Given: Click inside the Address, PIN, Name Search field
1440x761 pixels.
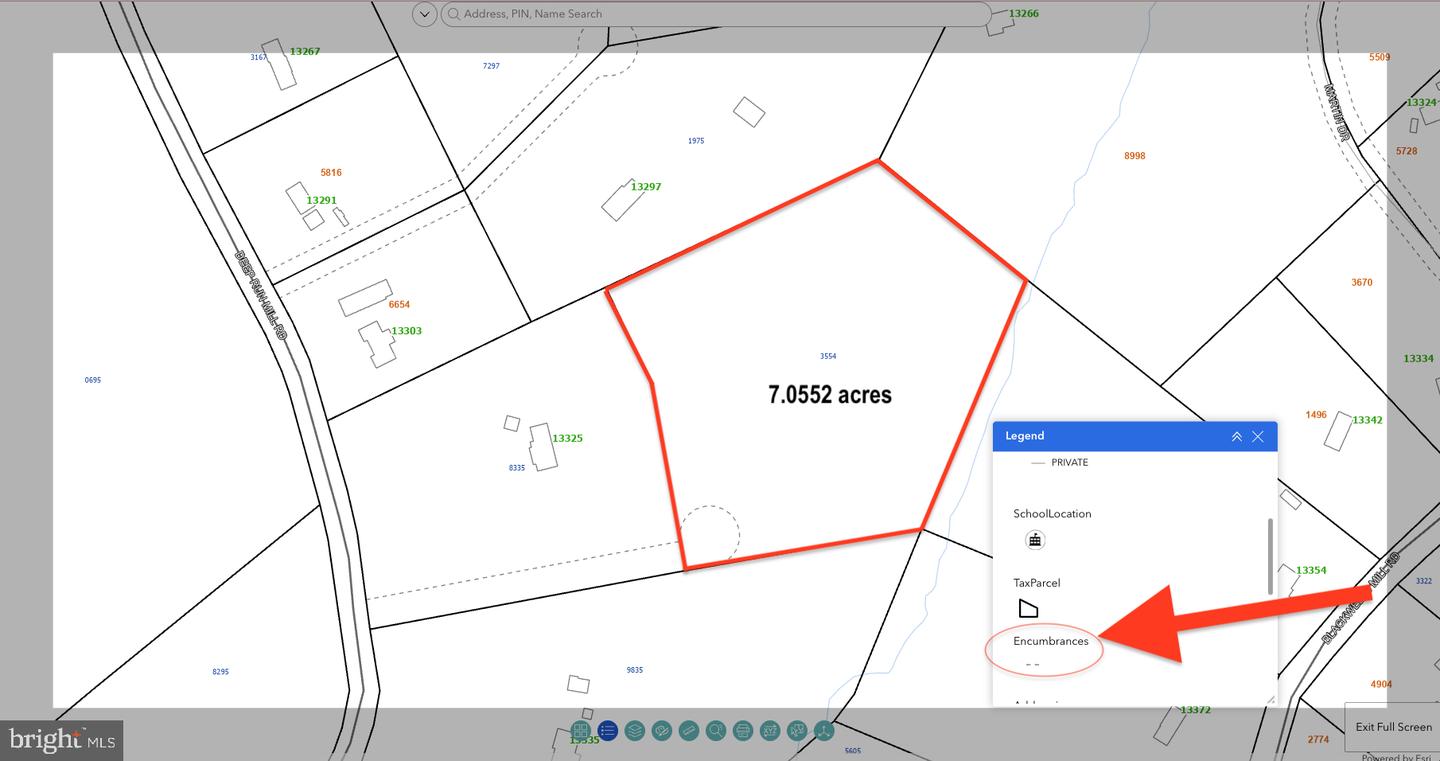Looking at the screenshot, I should [x=700, y=13].
